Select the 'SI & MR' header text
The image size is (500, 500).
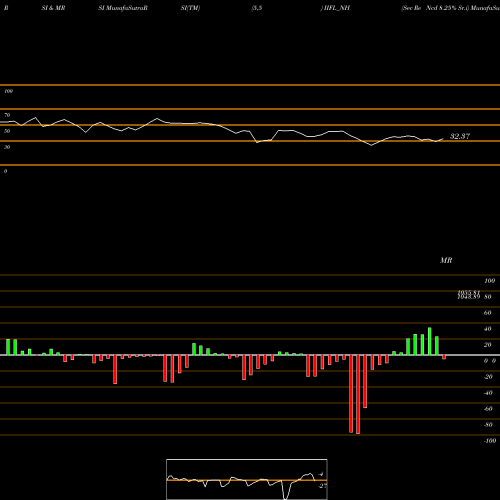(53, 8)
